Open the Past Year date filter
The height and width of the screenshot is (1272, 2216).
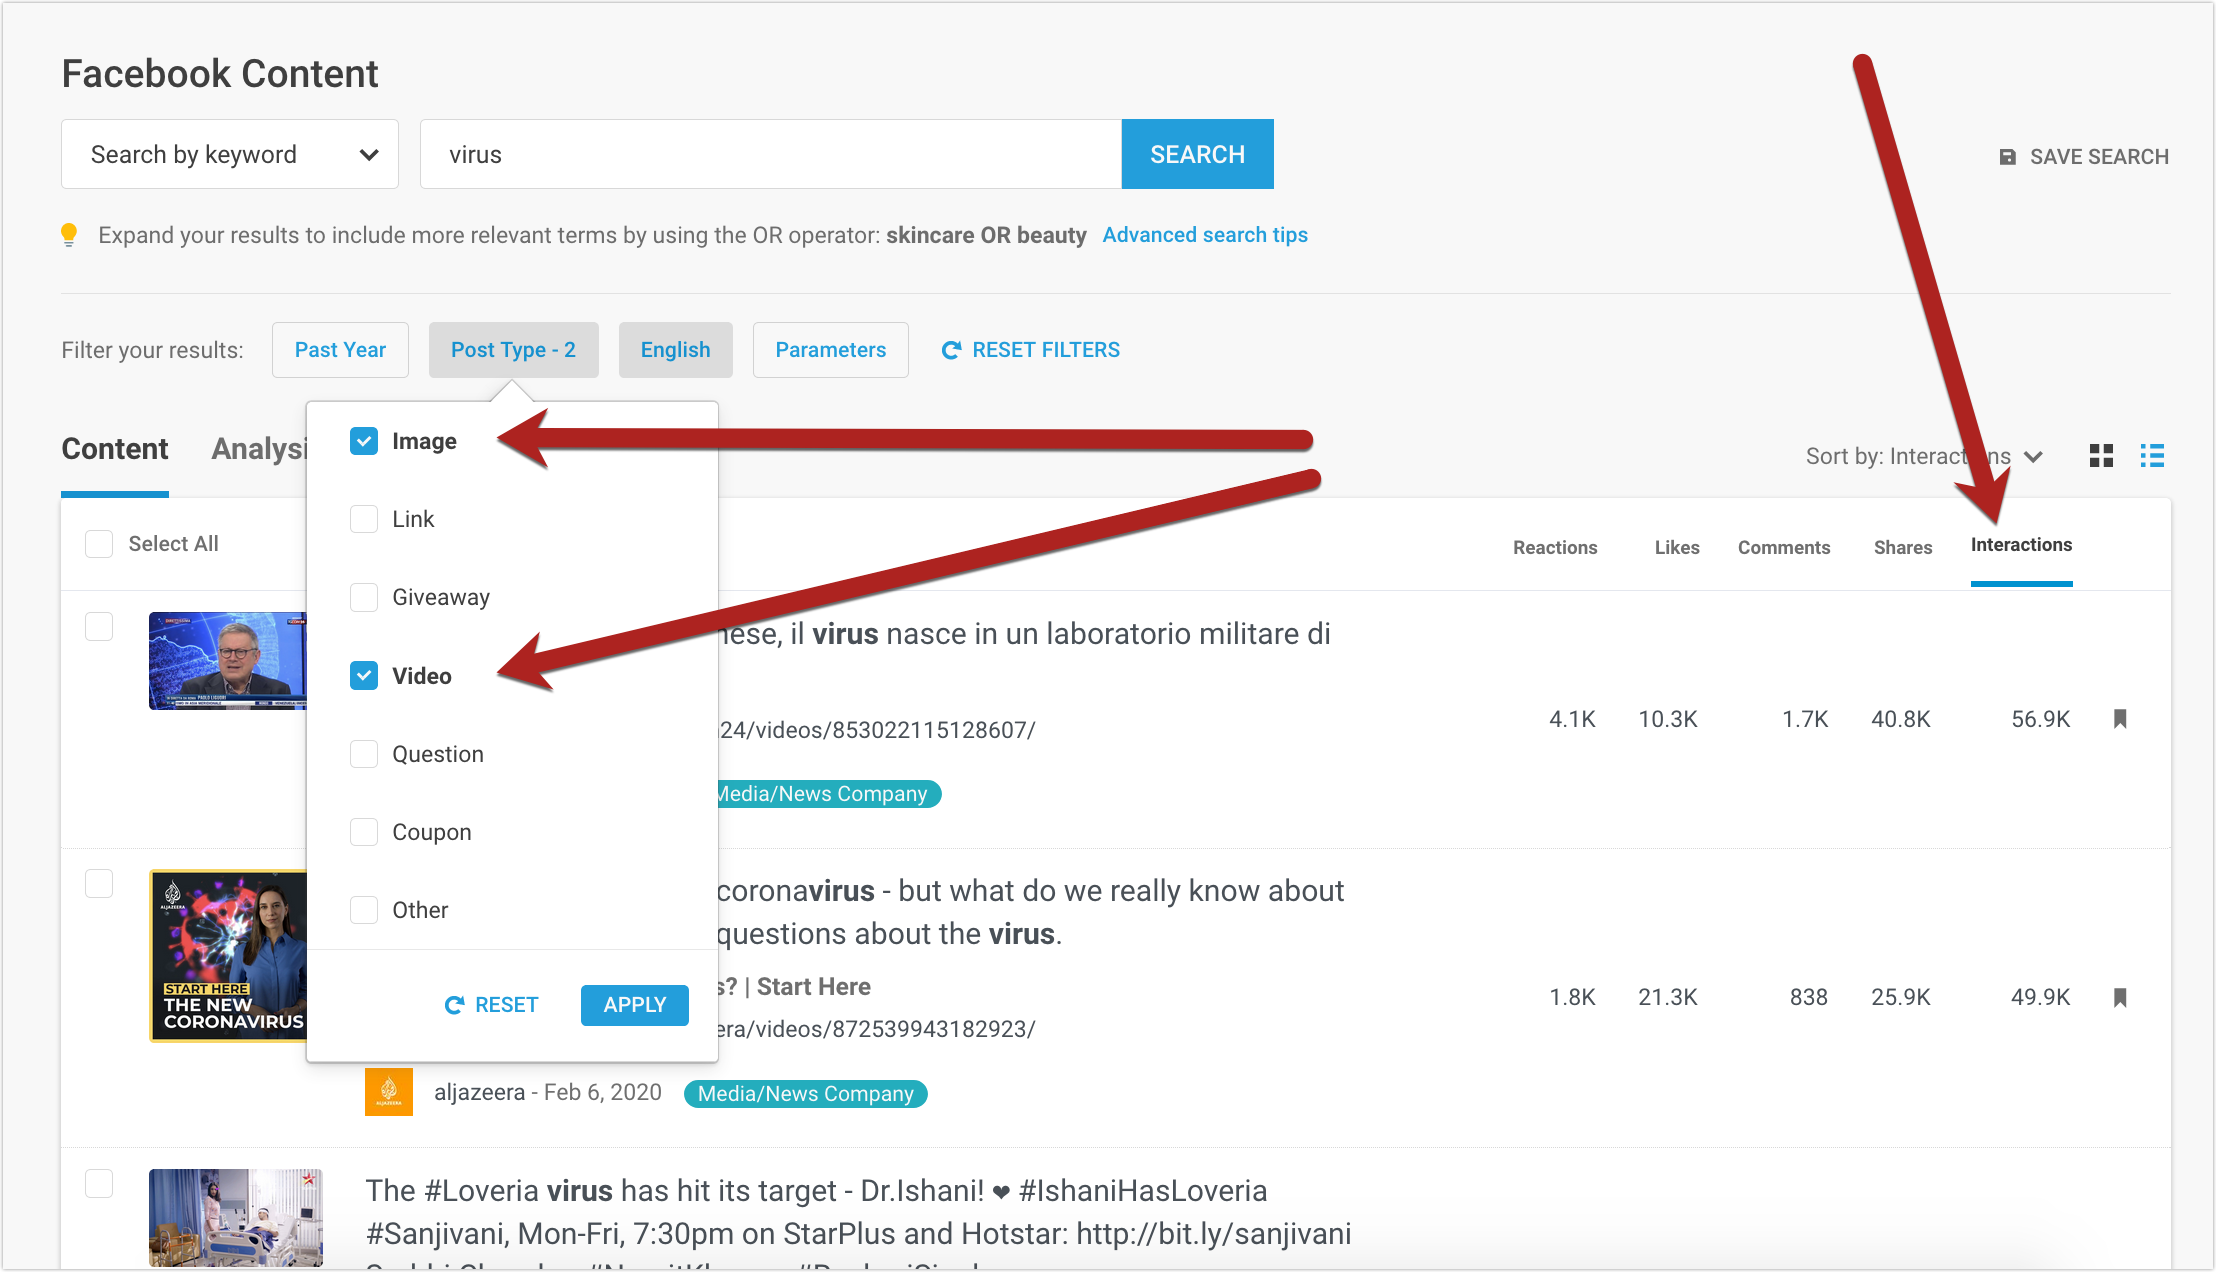point(340,350)
